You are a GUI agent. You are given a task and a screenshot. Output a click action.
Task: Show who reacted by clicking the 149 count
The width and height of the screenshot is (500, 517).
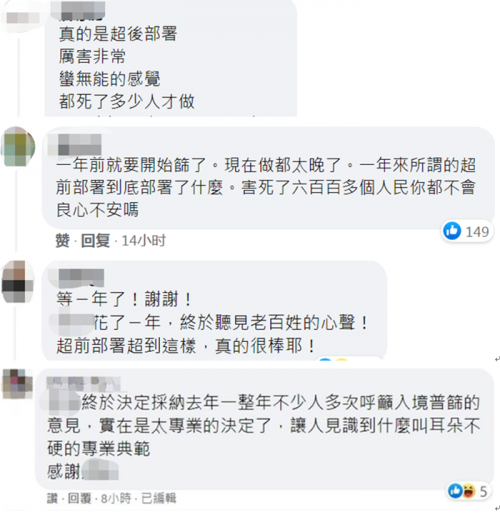tap(477, 232)
